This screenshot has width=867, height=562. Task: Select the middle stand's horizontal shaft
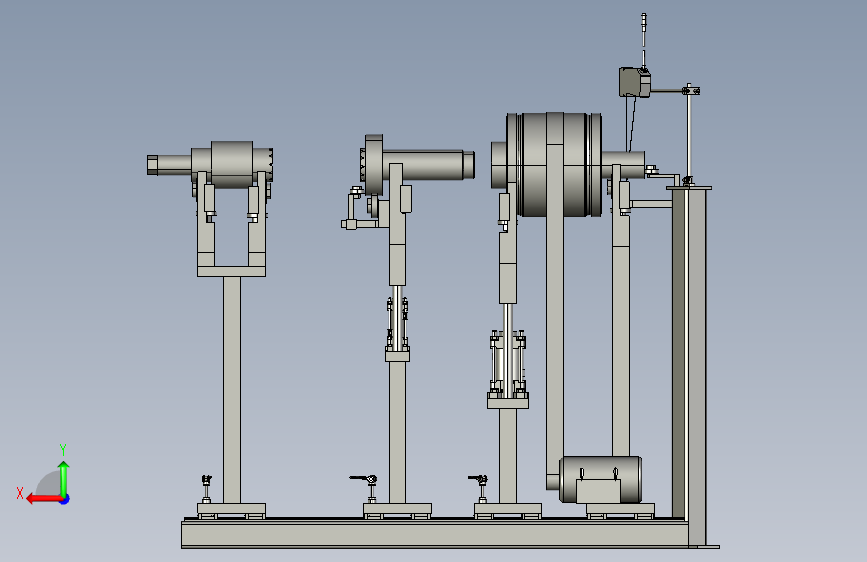point(429,164)
